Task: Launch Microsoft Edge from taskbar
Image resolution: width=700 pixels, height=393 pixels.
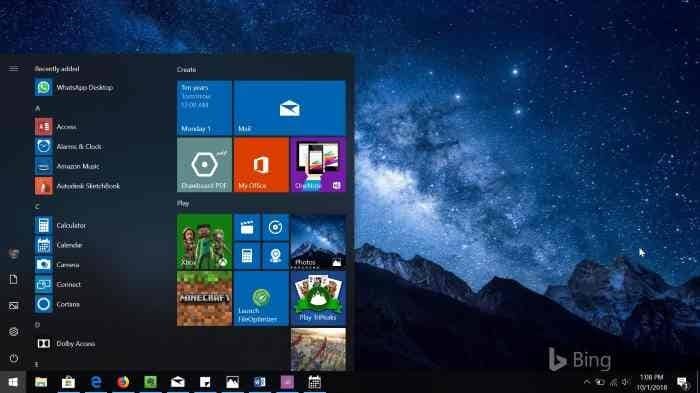Action: [x=96, y=382]
